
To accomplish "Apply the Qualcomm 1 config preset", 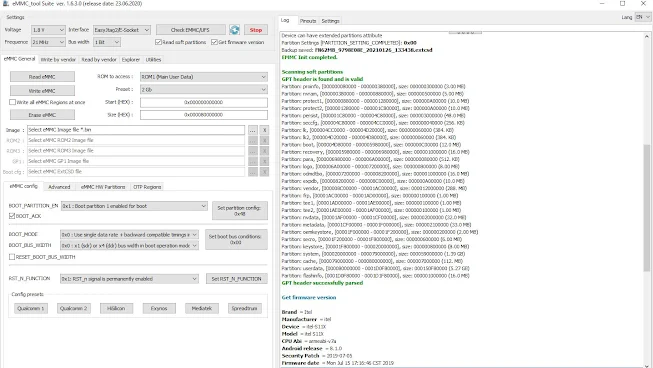I will coord(31,308).
